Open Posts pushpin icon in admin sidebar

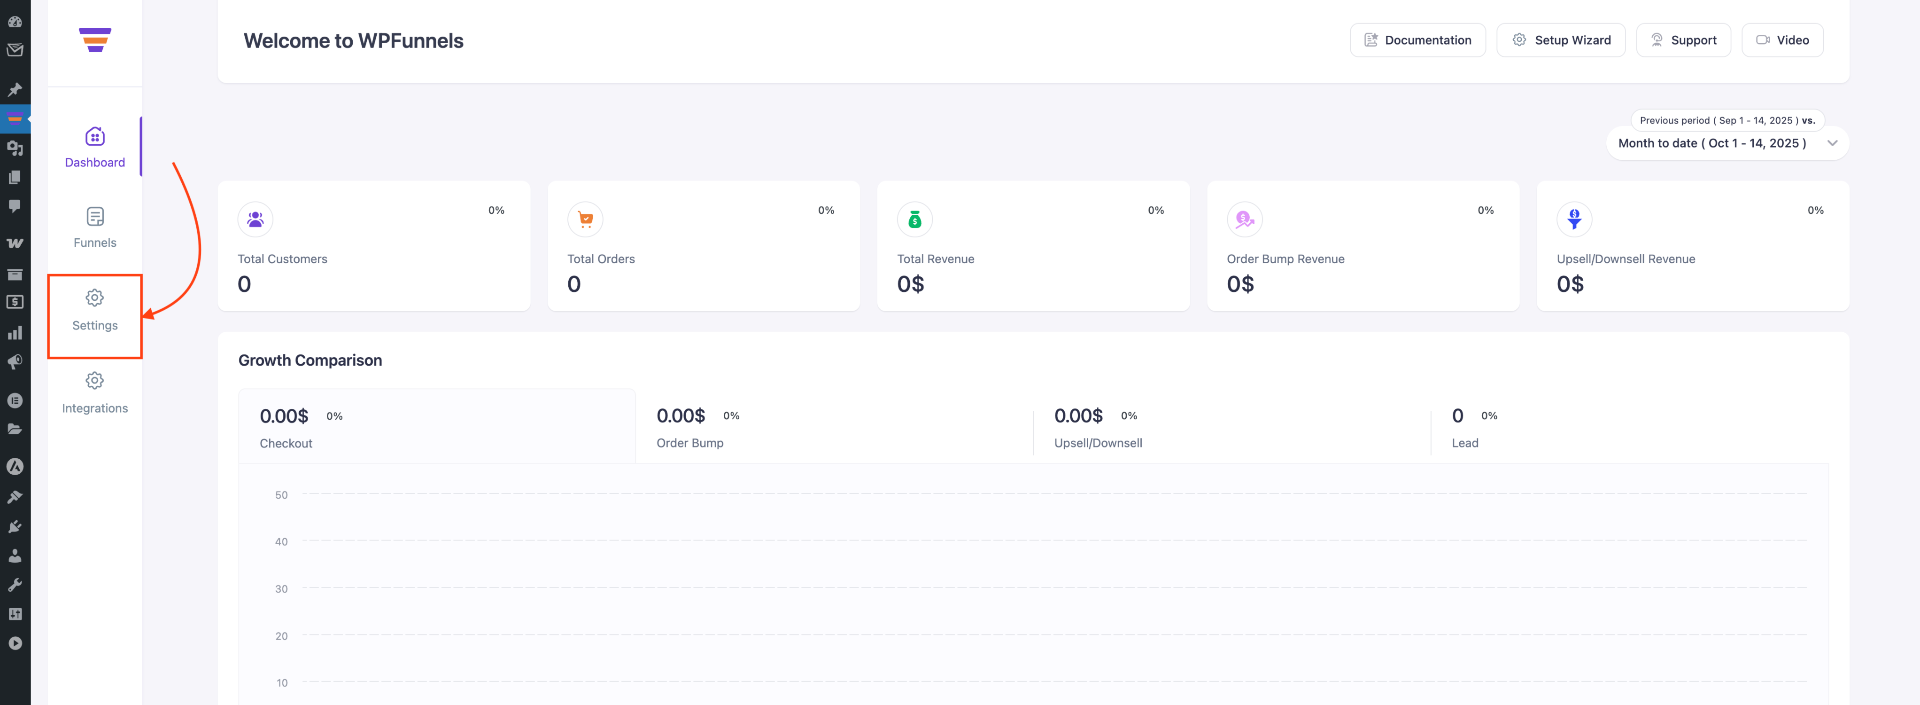pyautogui.click(x=15, y=89)
